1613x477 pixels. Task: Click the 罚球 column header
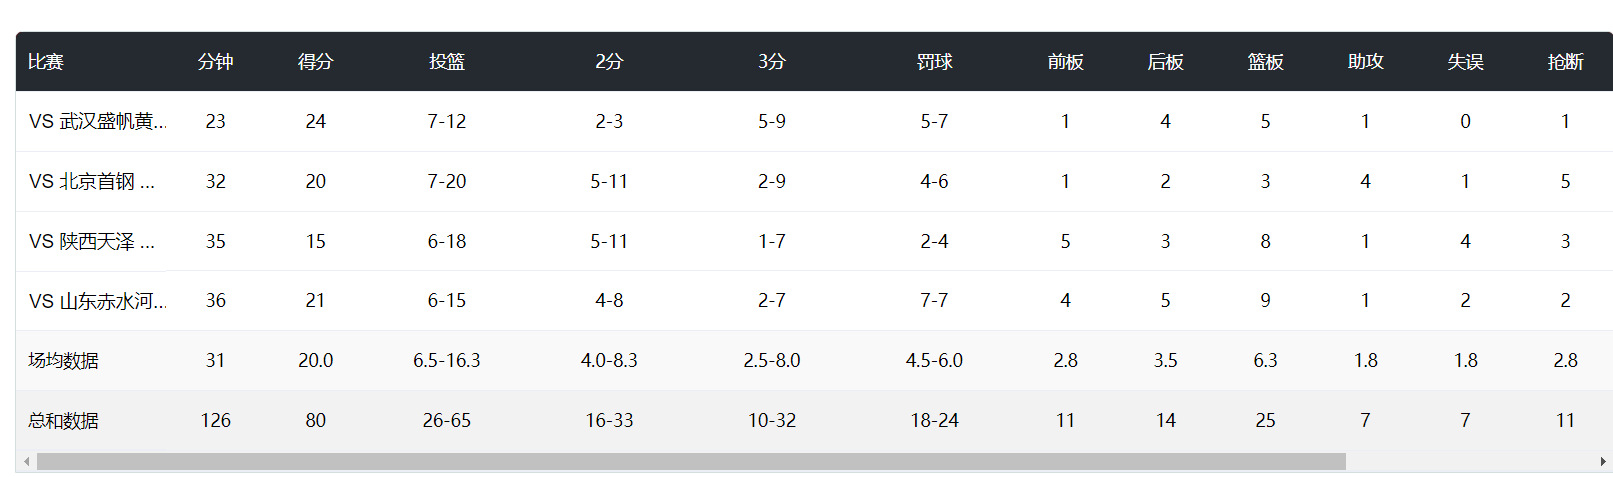[x=934, y=62]
